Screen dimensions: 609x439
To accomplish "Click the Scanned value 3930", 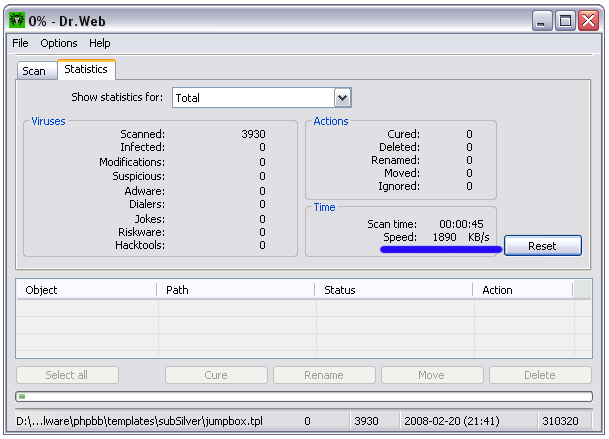I will tap(253, 134).
